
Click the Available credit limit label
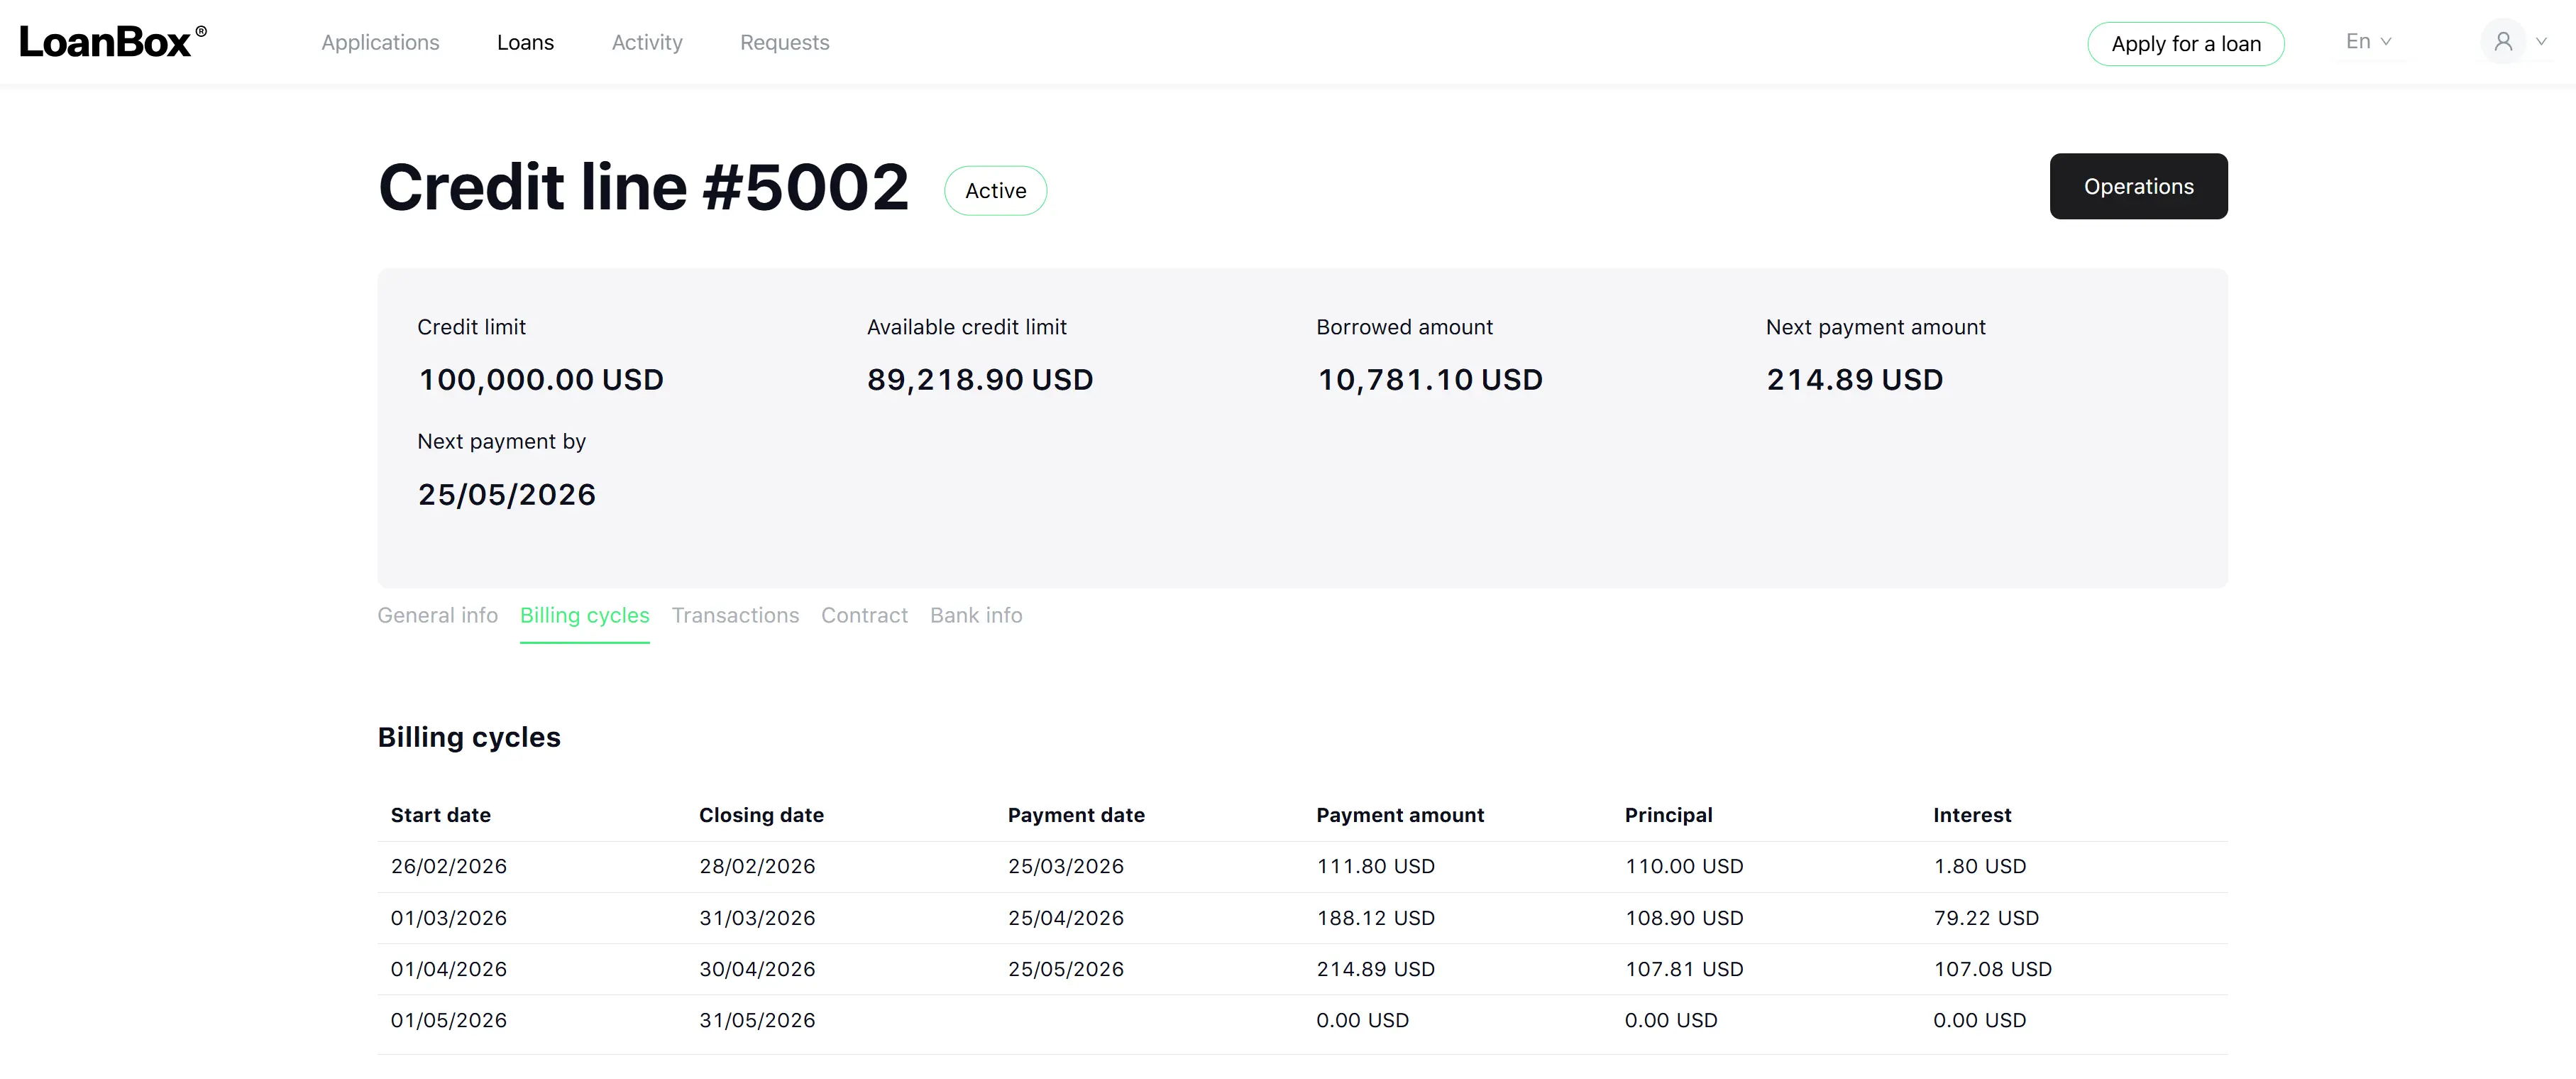tap(967, 327)
